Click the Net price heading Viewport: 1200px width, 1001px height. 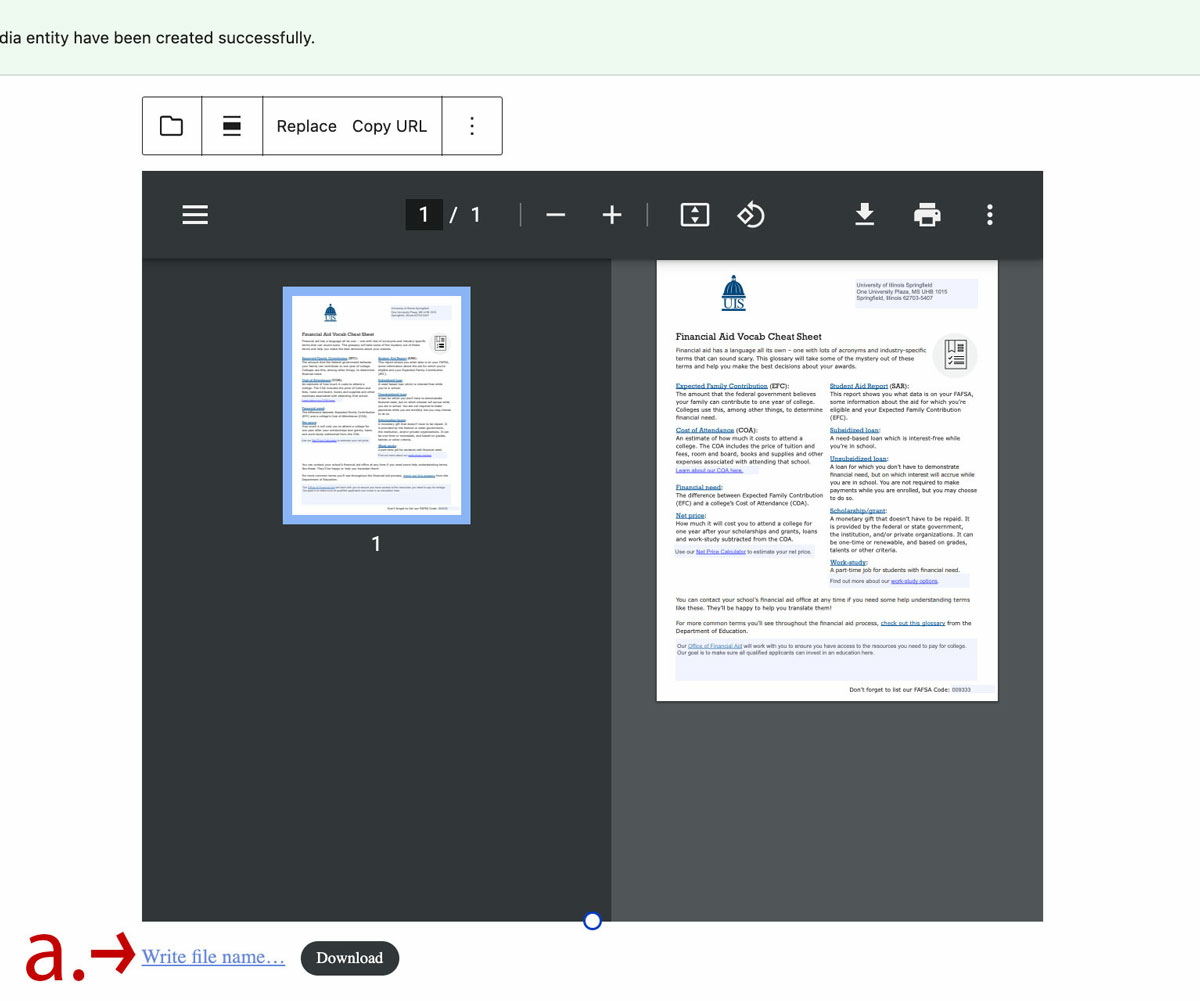(691, 515)
